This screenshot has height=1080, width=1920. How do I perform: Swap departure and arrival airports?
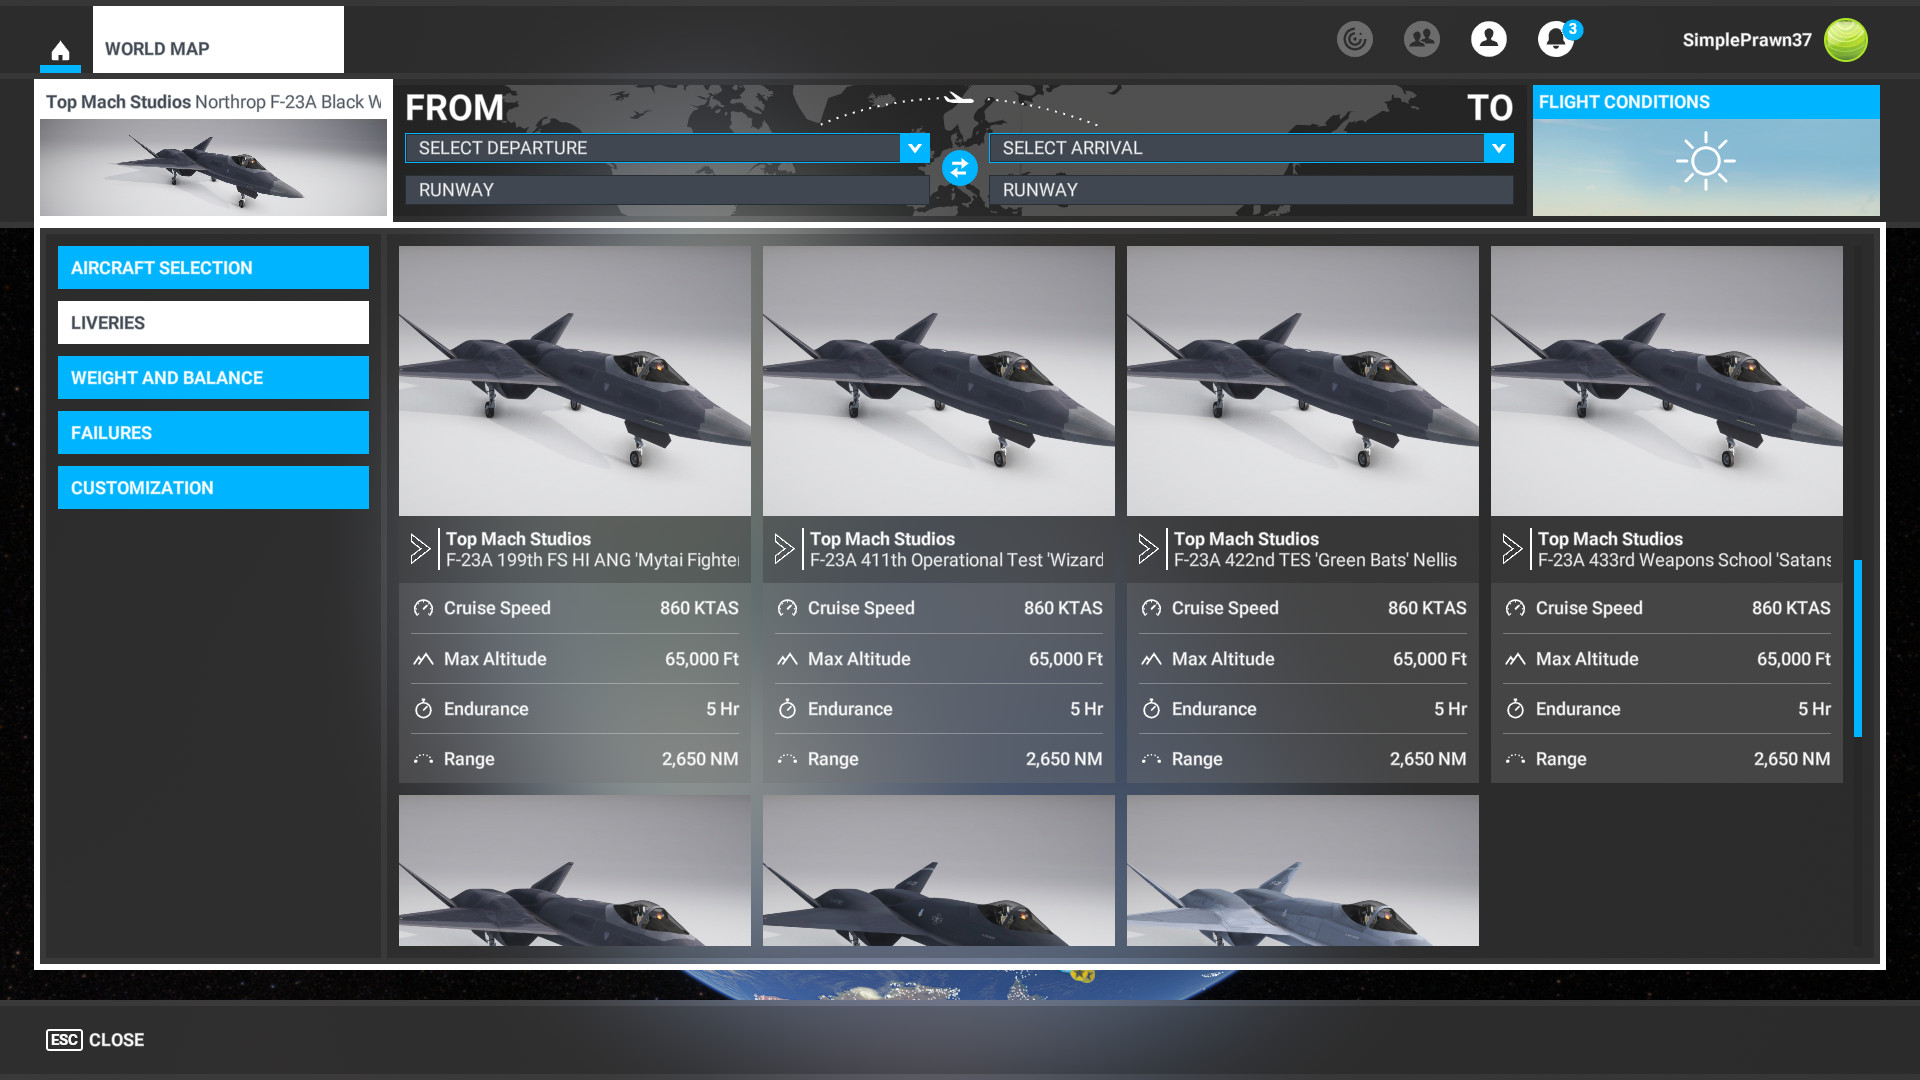coord(959,168)
